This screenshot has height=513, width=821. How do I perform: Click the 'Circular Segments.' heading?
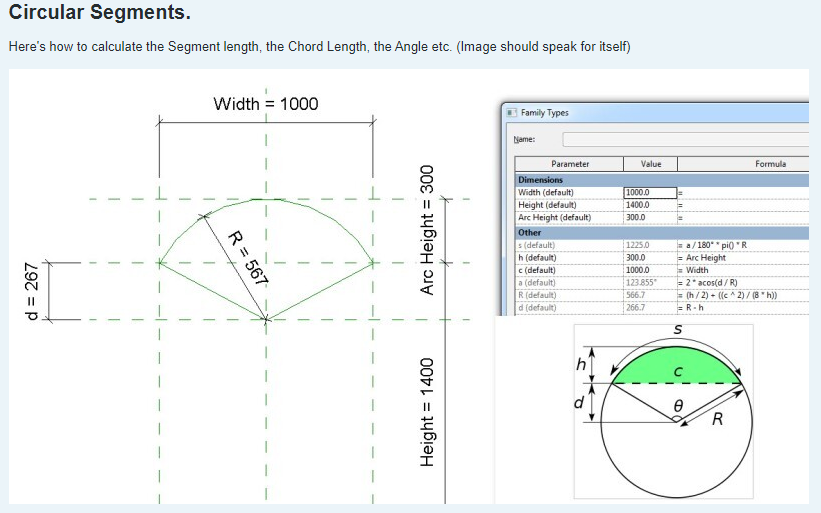tap(99, 12)
